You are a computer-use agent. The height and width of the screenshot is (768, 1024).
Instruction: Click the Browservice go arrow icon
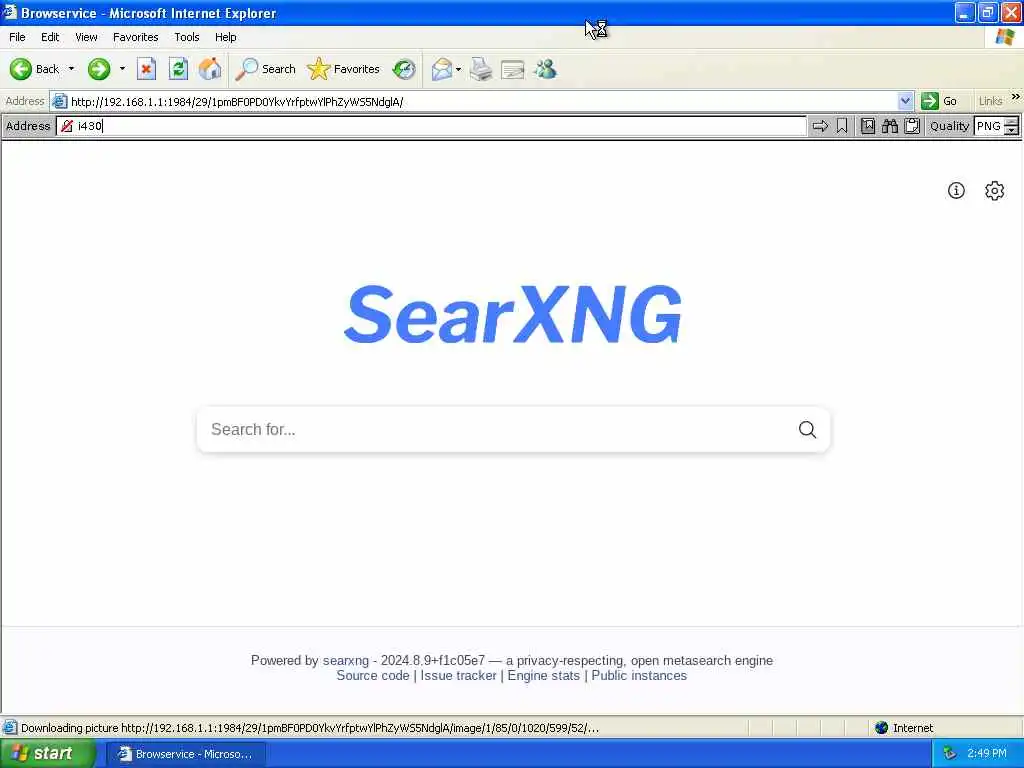coord(820,126)
